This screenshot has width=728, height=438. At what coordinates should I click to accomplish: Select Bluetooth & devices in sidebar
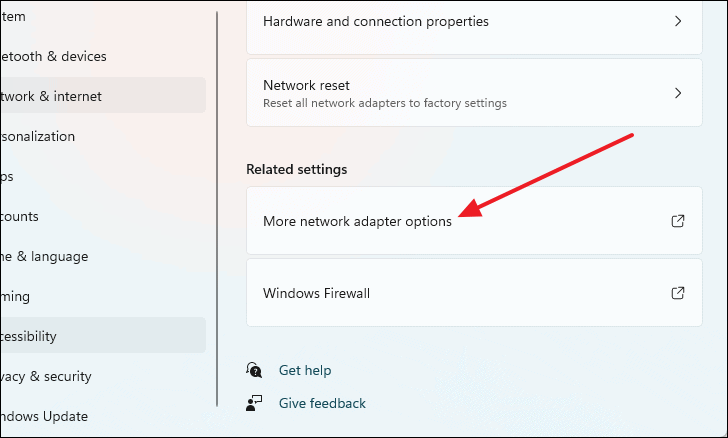(x=103, y=56)
